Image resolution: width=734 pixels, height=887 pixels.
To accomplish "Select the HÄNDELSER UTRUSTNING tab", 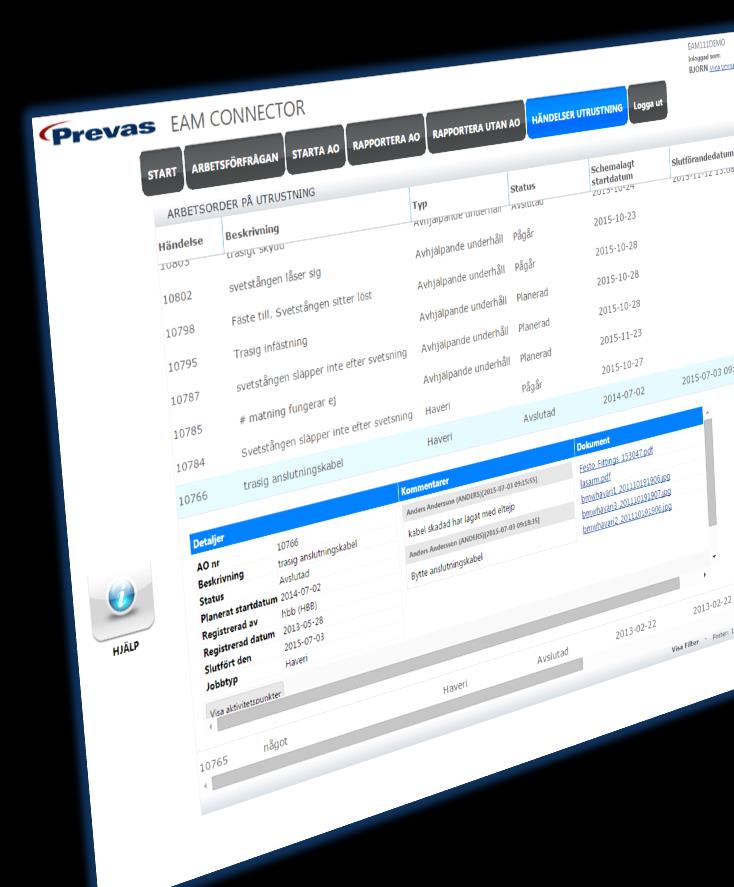I will (x=576, y=113).
